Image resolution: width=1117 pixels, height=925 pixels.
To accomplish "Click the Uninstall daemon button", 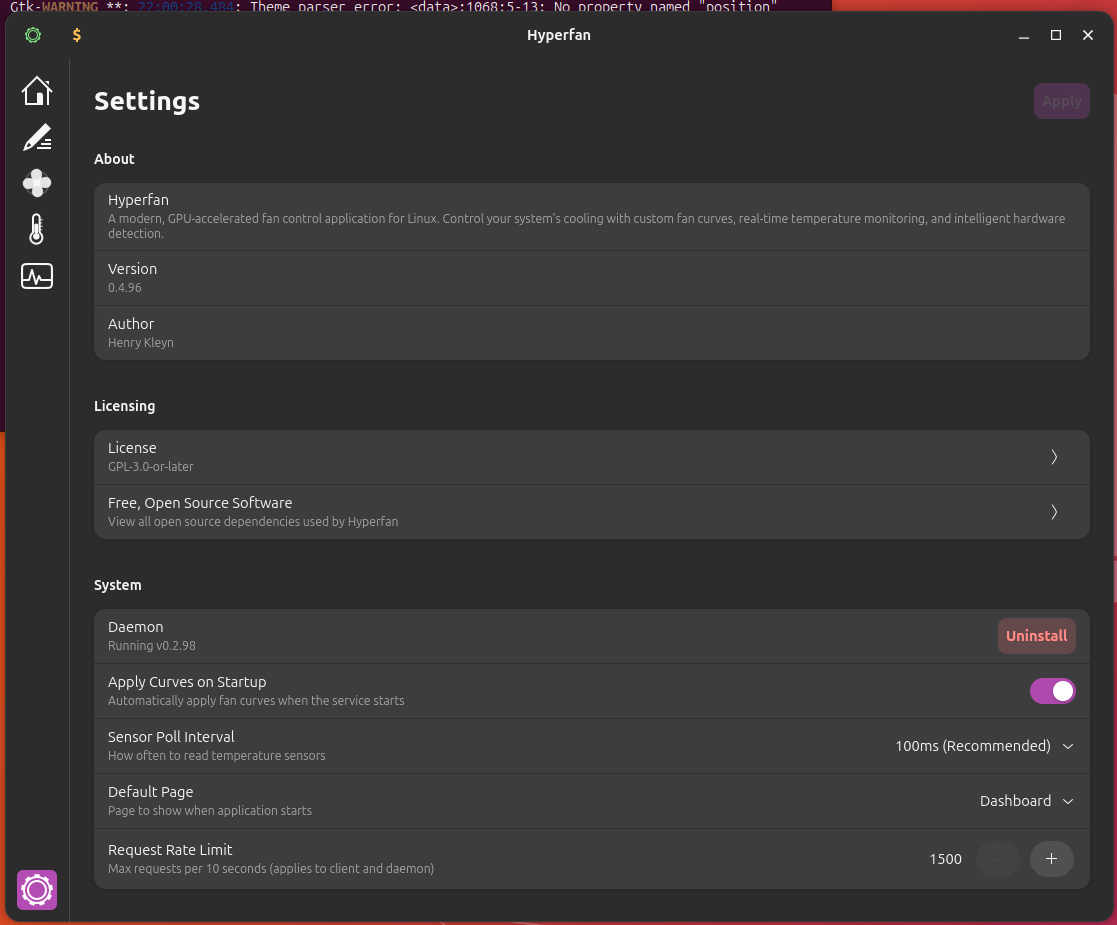I will [x=1037, y=636].
